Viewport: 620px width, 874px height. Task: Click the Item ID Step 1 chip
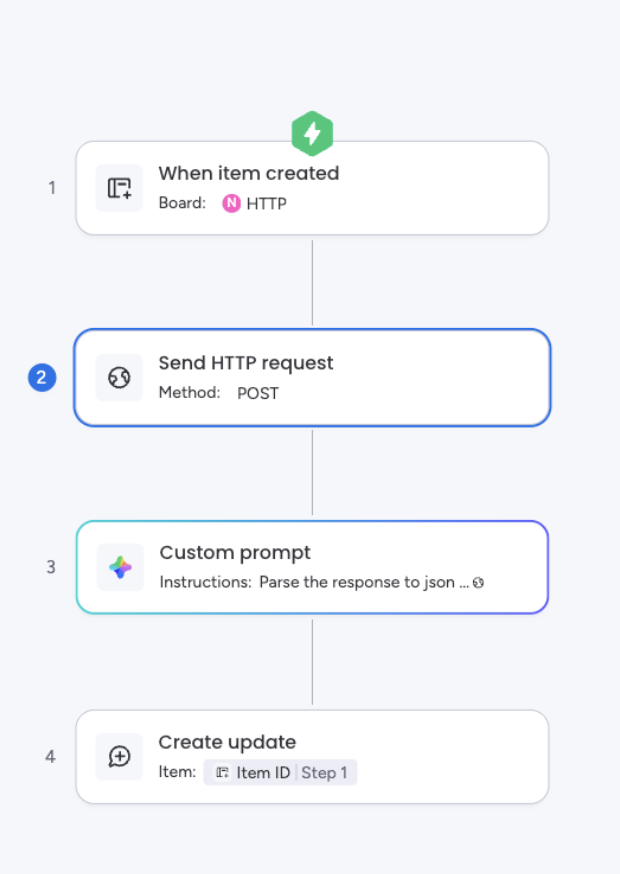coord(280,773)
